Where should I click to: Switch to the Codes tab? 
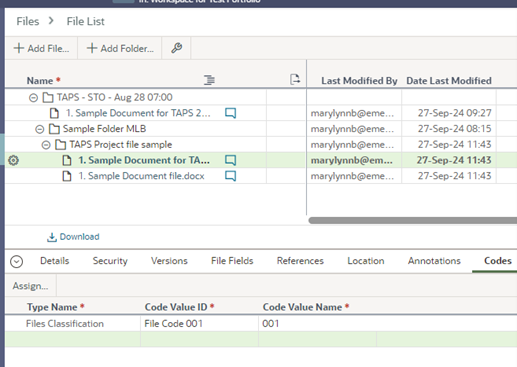(x=498, y=261)
